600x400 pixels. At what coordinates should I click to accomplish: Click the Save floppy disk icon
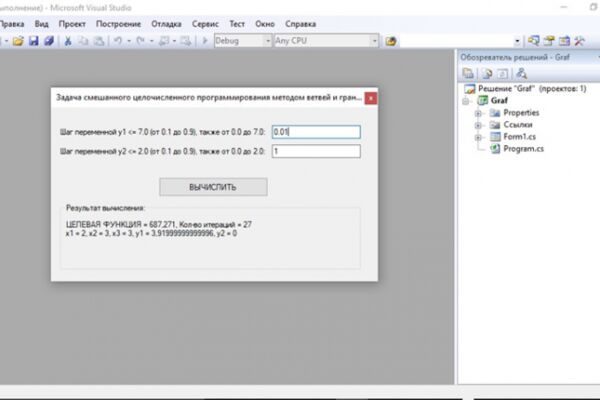(34, 41)
